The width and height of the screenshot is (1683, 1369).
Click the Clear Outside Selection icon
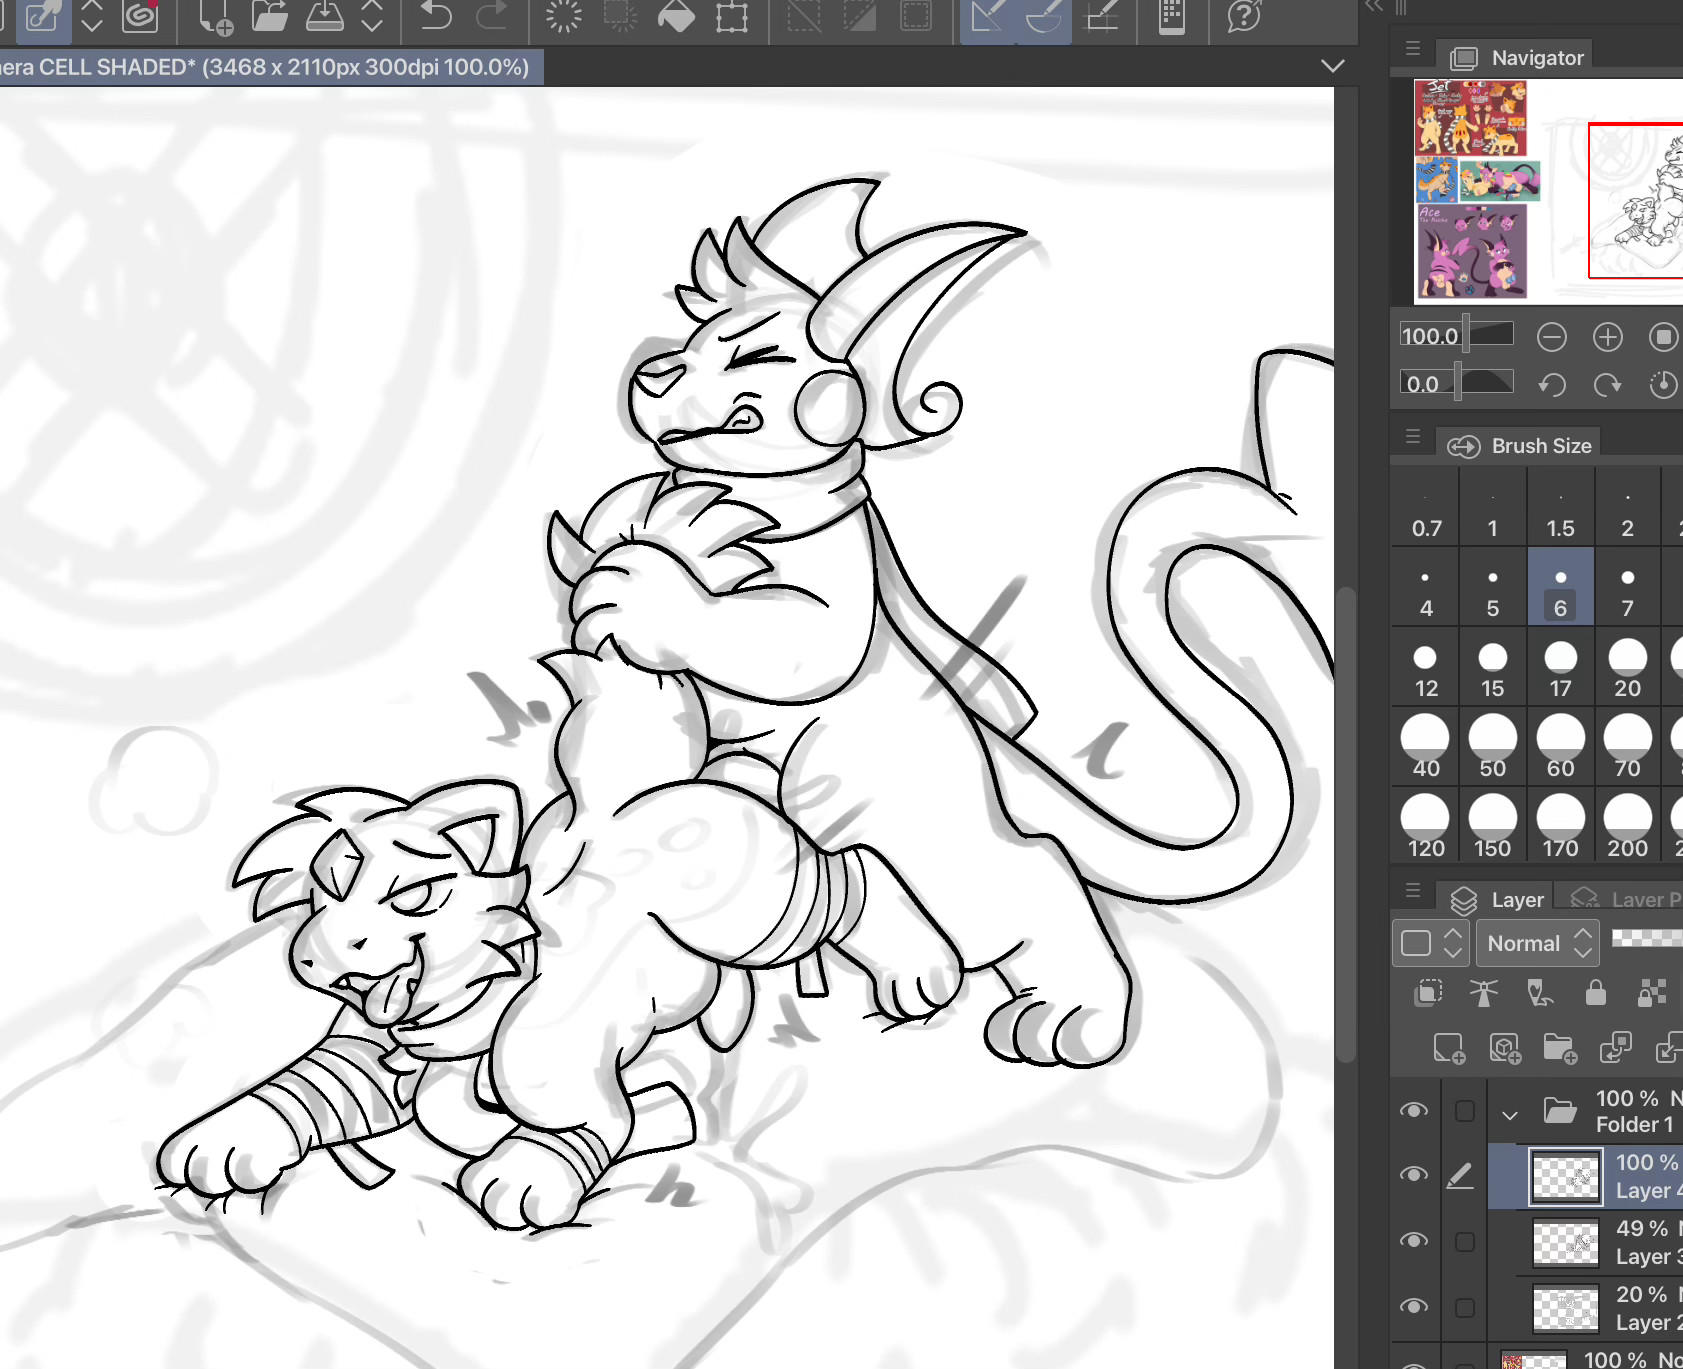[x=620, y=16]
